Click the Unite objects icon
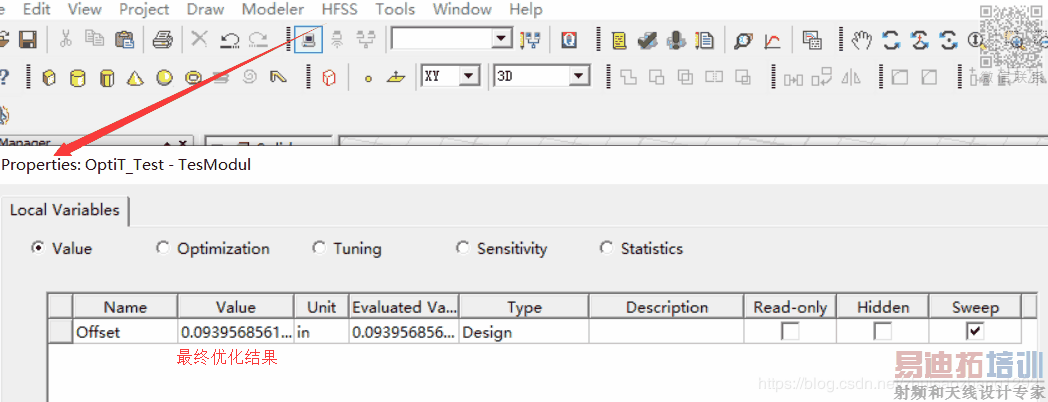The width and height of the screenshot is (1048, 402). click(x=628, y=78)
